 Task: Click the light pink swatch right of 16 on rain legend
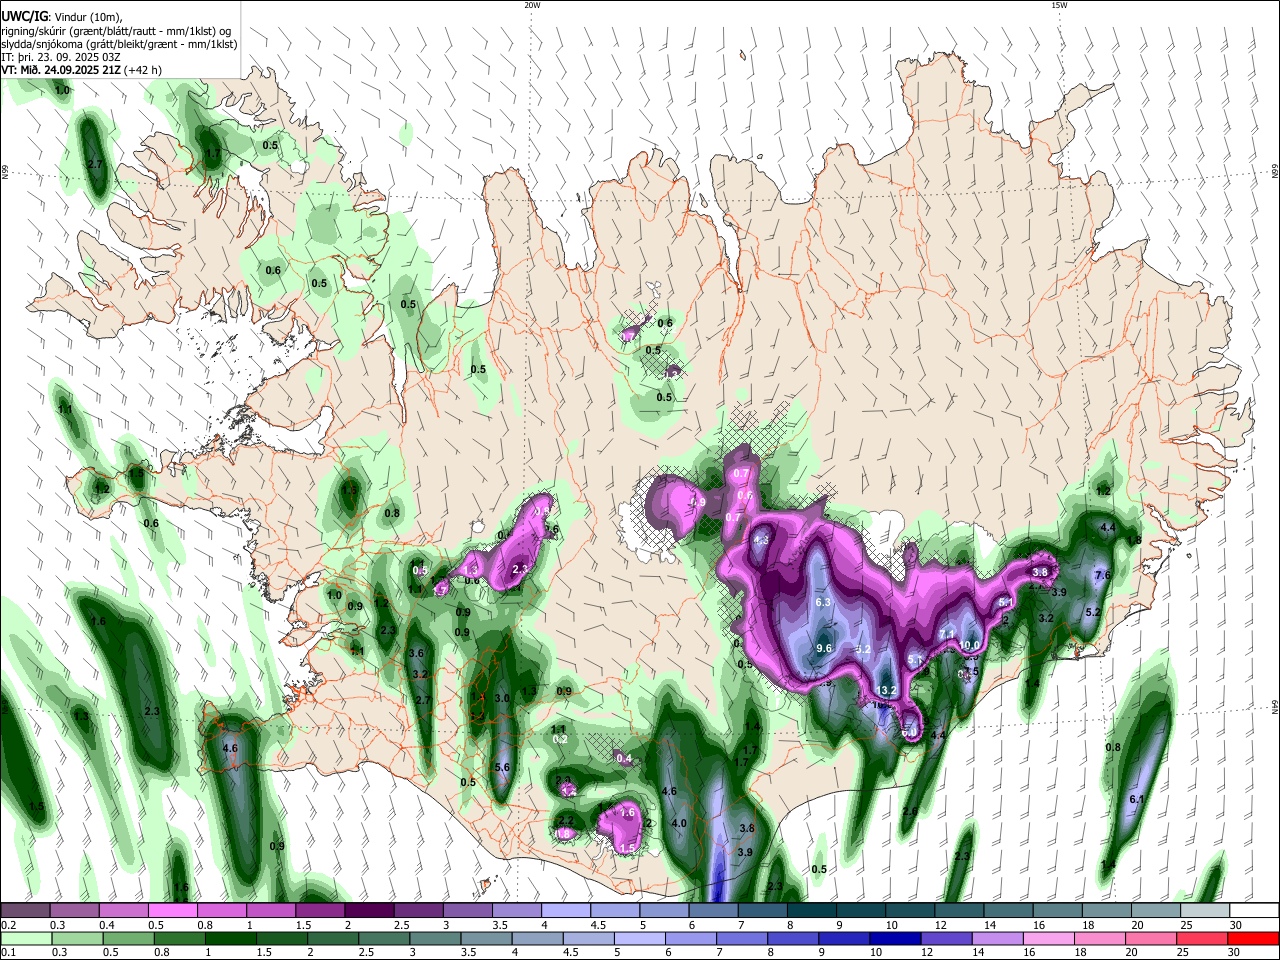[1047, 938]
